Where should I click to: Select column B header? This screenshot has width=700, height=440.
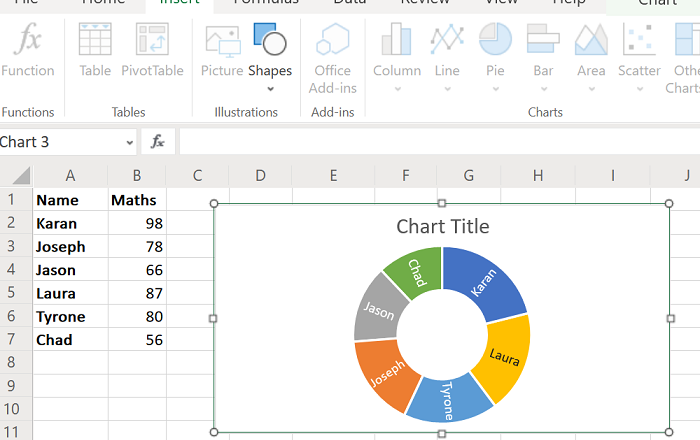coord(137,175)
